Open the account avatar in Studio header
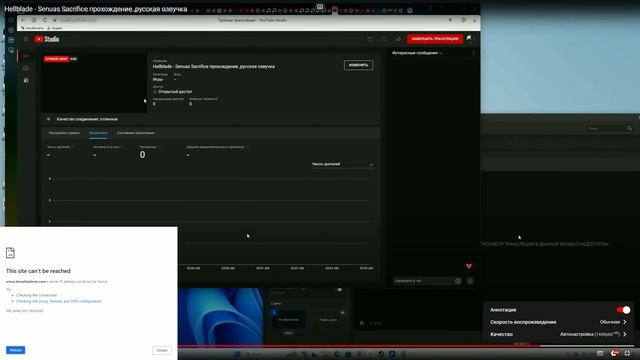Image resolution: width=640 pixels, height=360 pixels. [469, 38]
